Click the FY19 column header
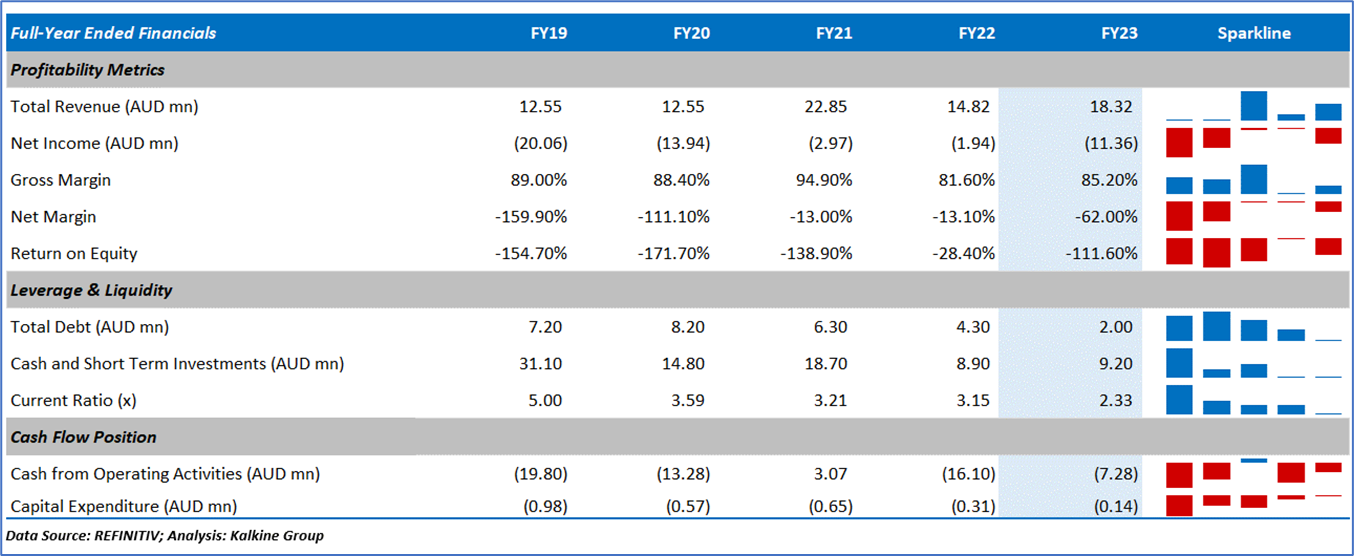 548,33
